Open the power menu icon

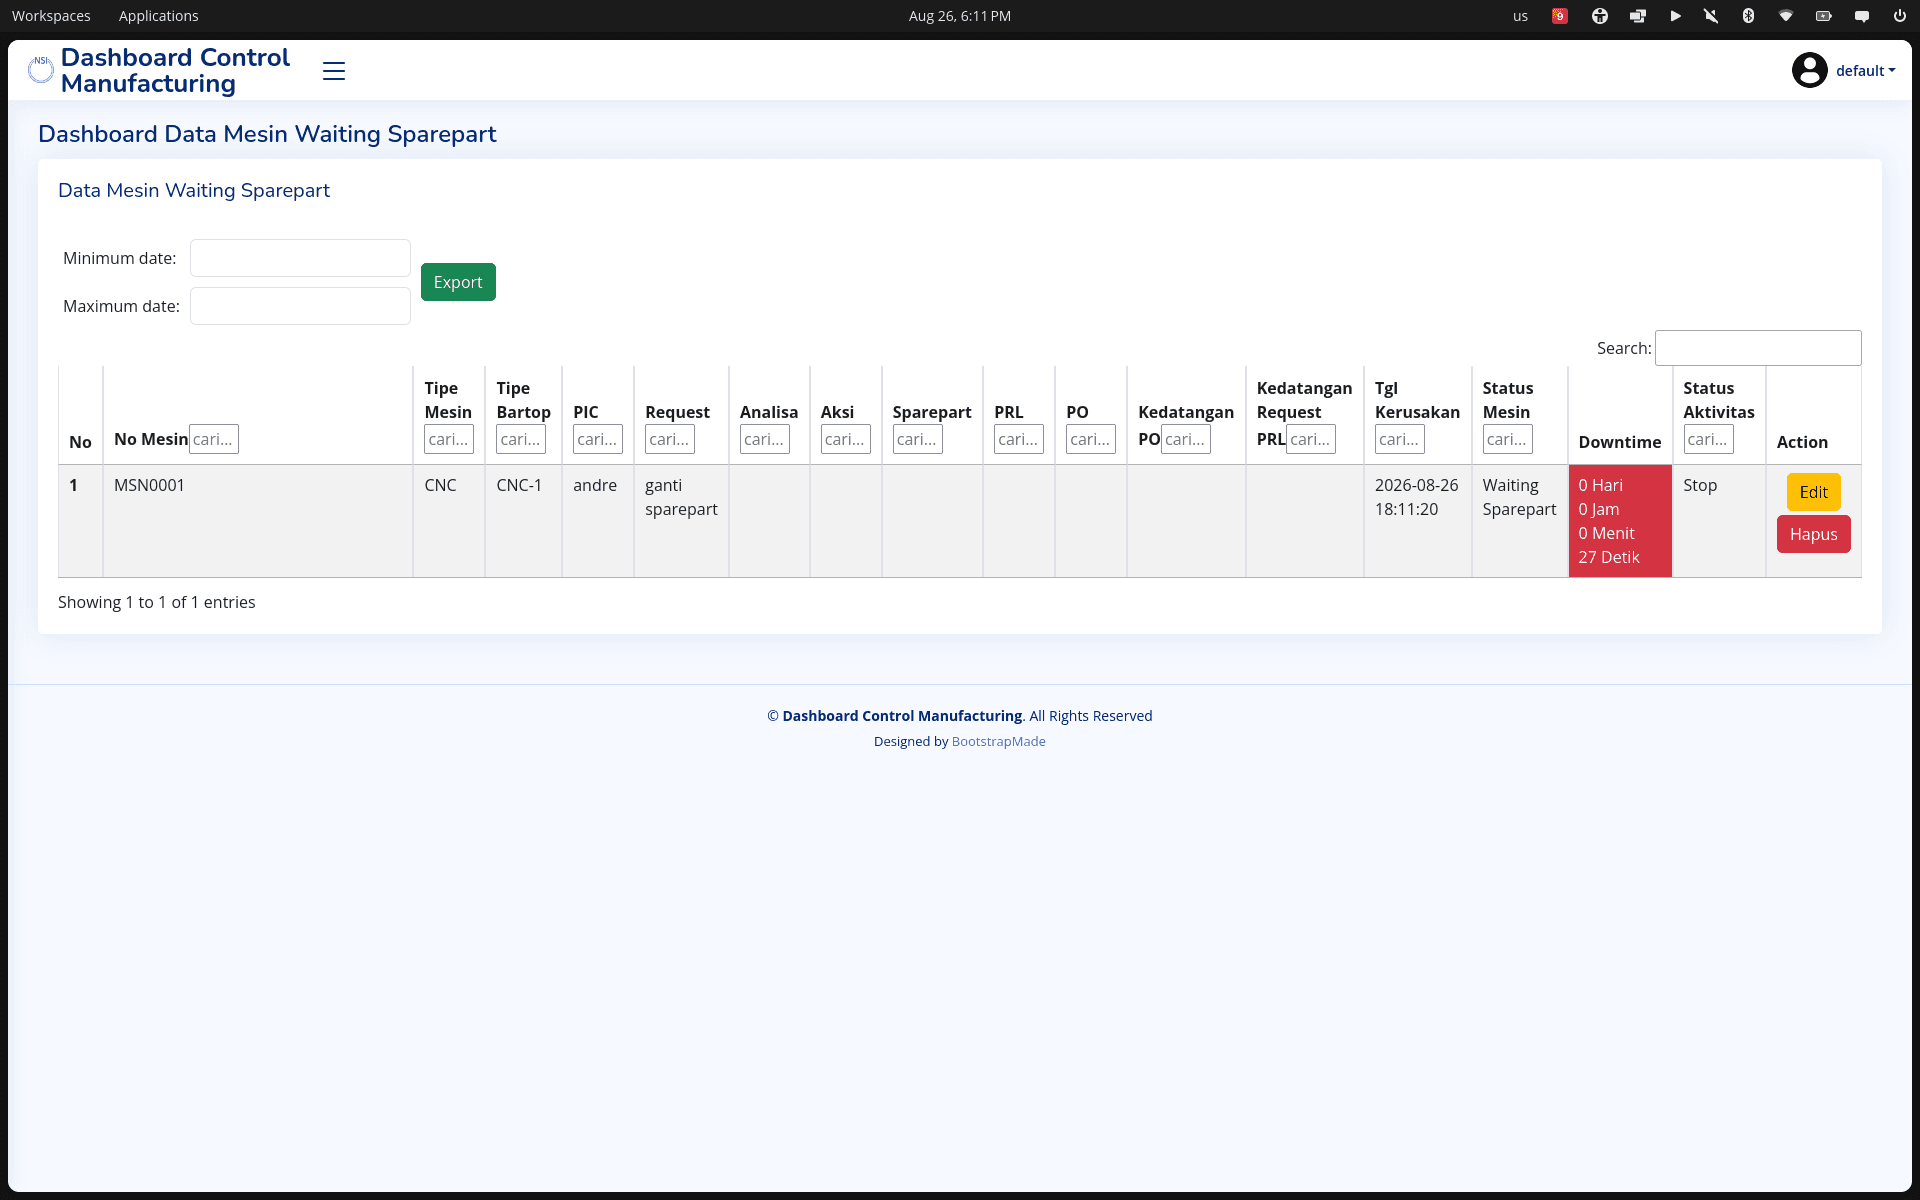[1899, 16]
